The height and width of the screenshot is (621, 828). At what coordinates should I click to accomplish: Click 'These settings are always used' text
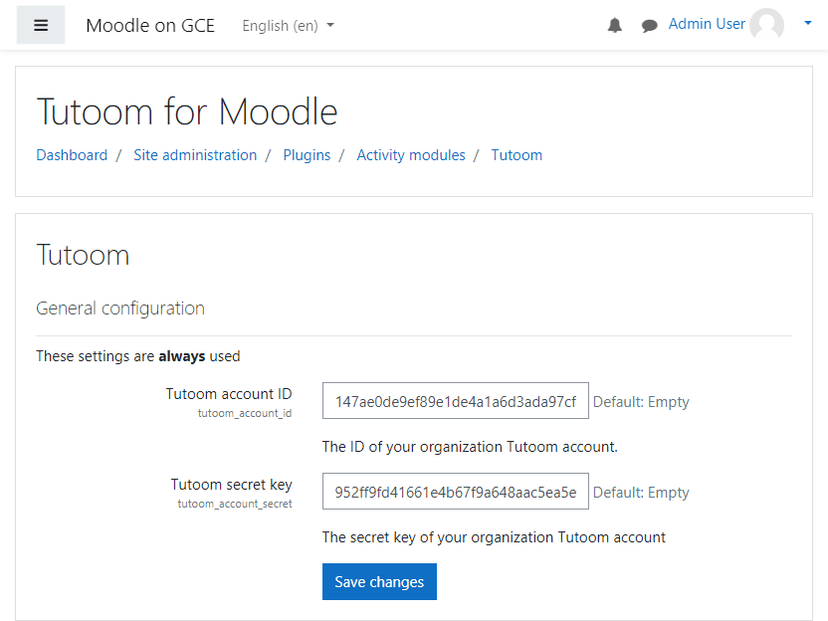[x=138, y=356]
